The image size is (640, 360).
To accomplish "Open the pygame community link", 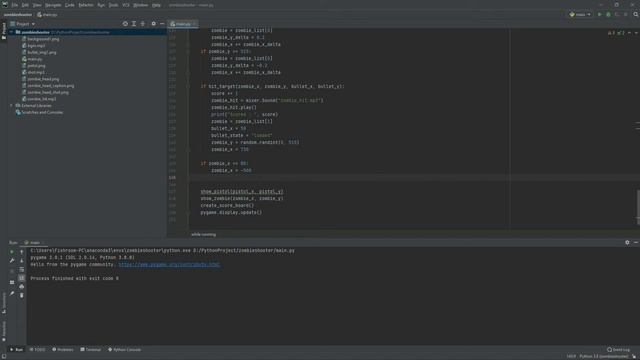I will [169, 264].
